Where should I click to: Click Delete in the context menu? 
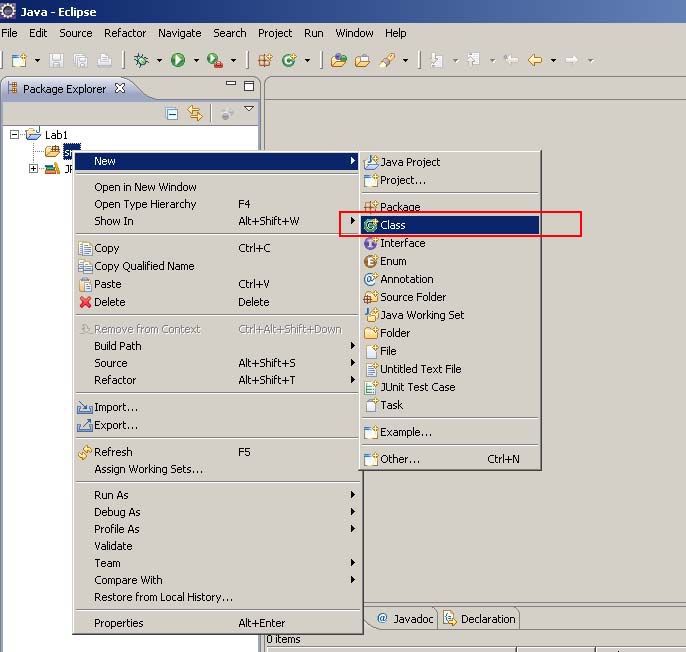point(217,302)
